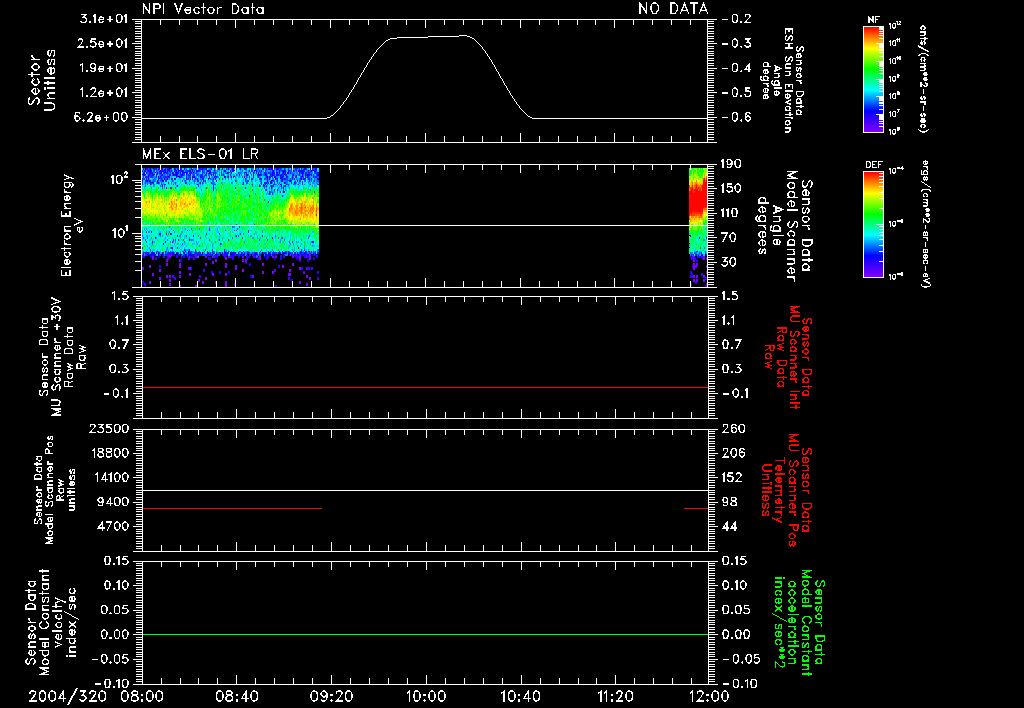Screen dimensions: 1024x708
Task: Click the '14100' scanner position axis value
Action: (x=109, y=477)
